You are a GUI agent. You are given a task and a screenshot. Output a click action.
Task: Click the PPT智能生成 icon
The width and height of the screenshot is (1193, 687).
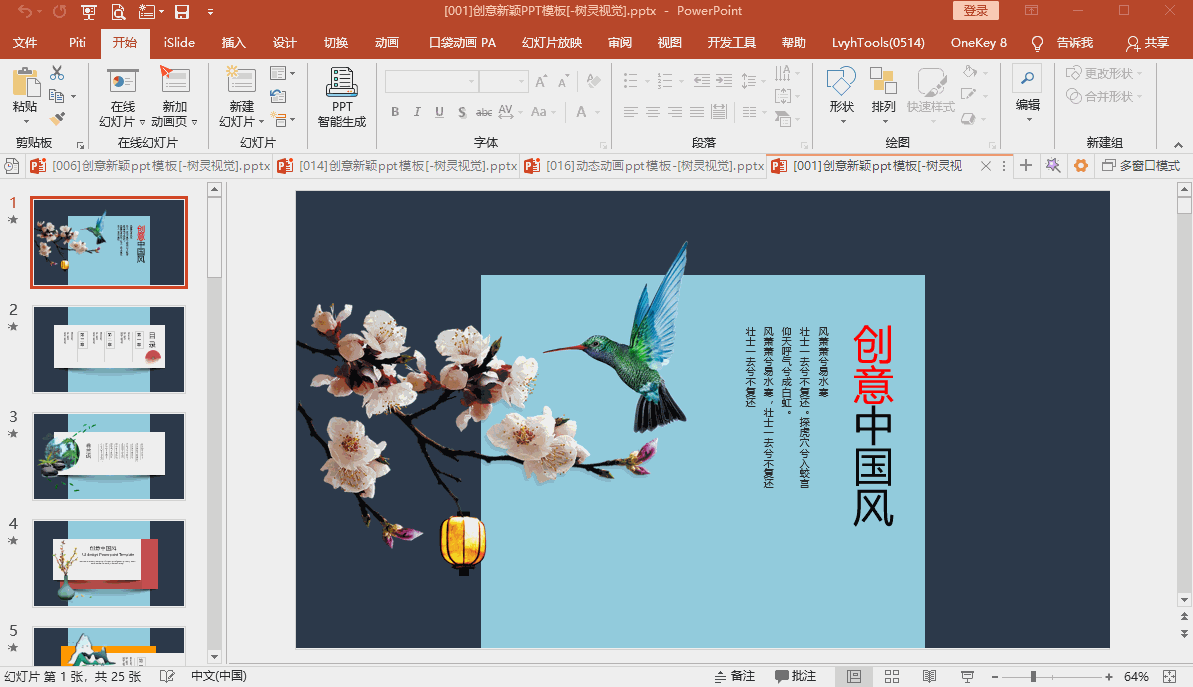point(342,82)
